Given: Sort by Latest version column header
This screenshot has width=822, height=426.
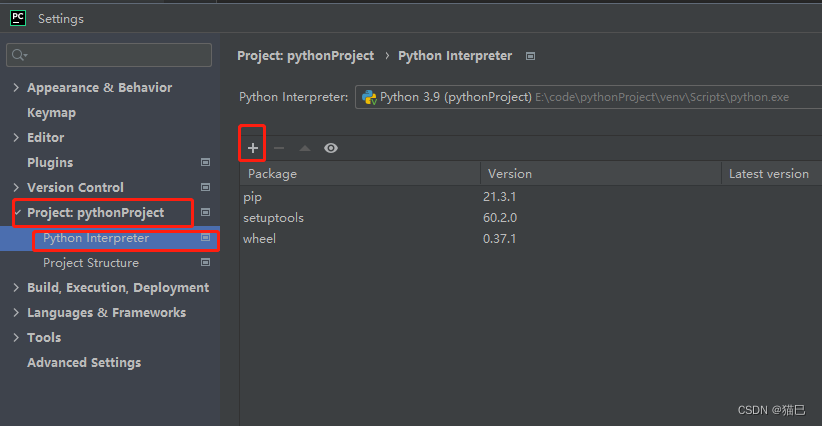Looking at the screenshot, I should [772, 173].
